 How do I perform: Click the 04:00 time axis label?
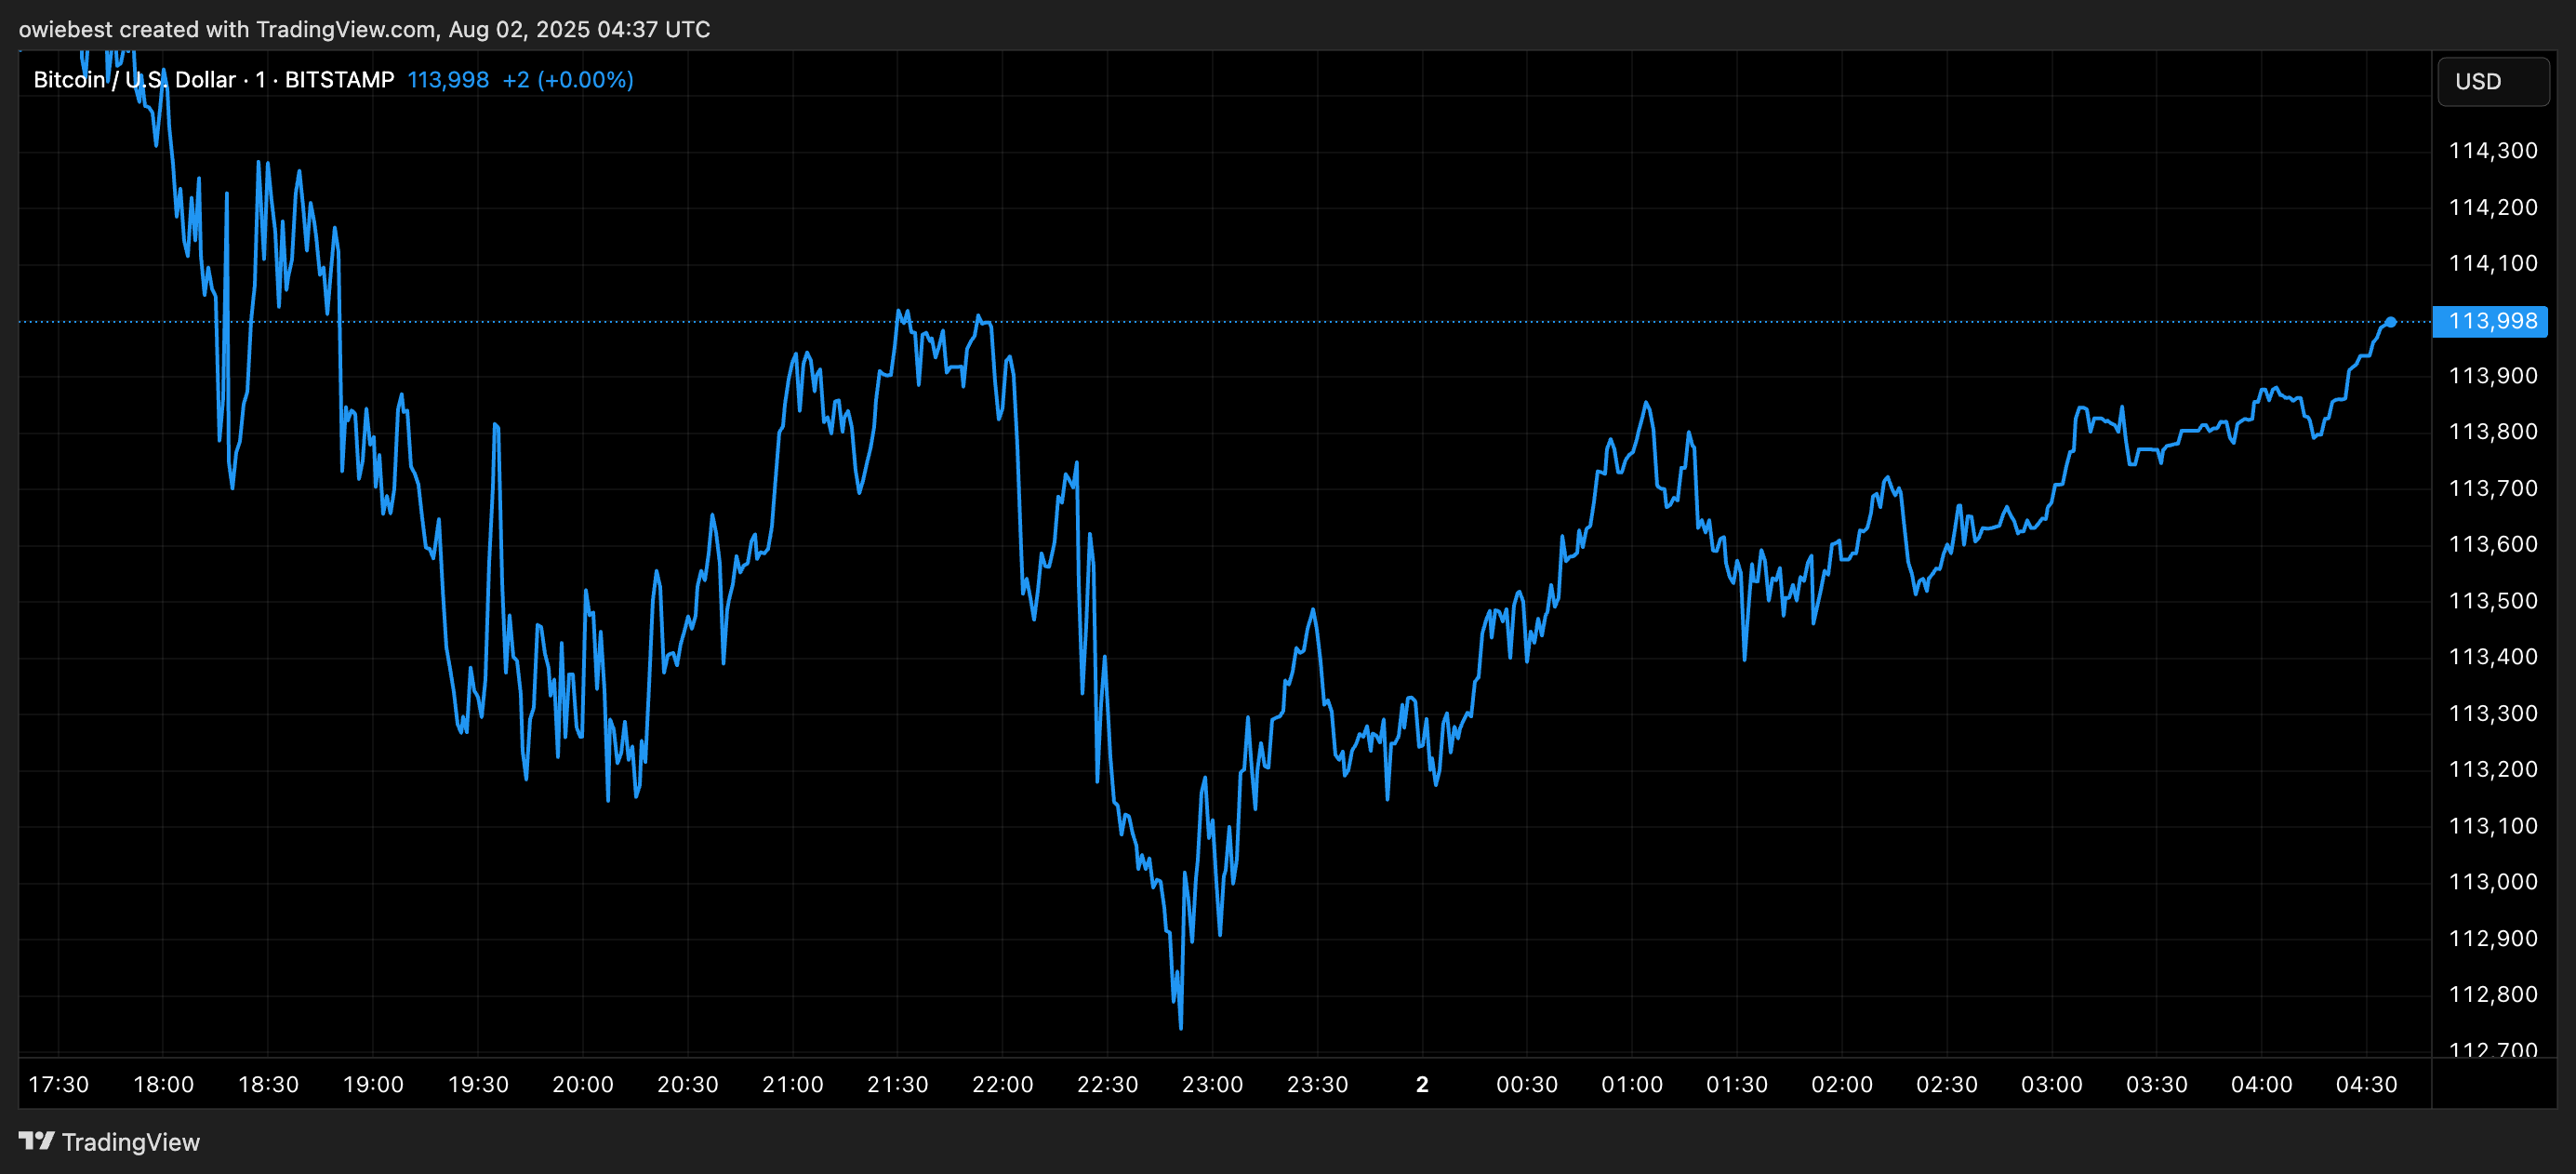pos(2263,1085)
